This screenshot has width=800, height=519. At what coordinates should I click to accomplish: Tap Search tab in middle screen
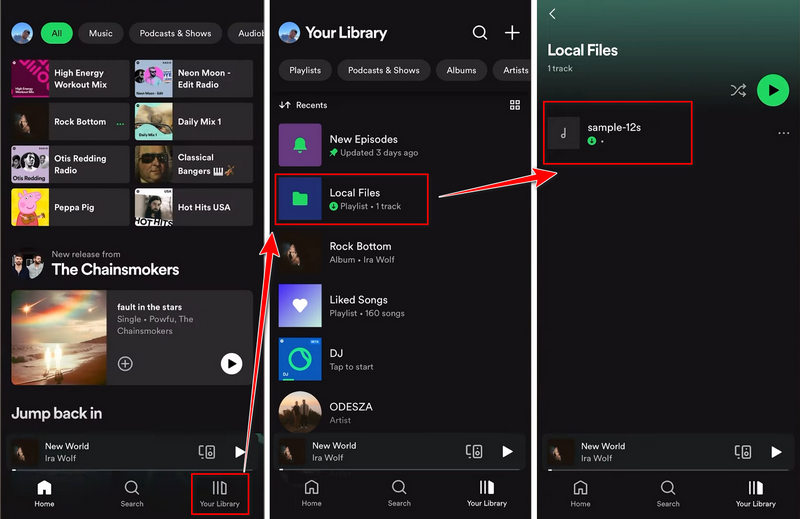(399, 493)
